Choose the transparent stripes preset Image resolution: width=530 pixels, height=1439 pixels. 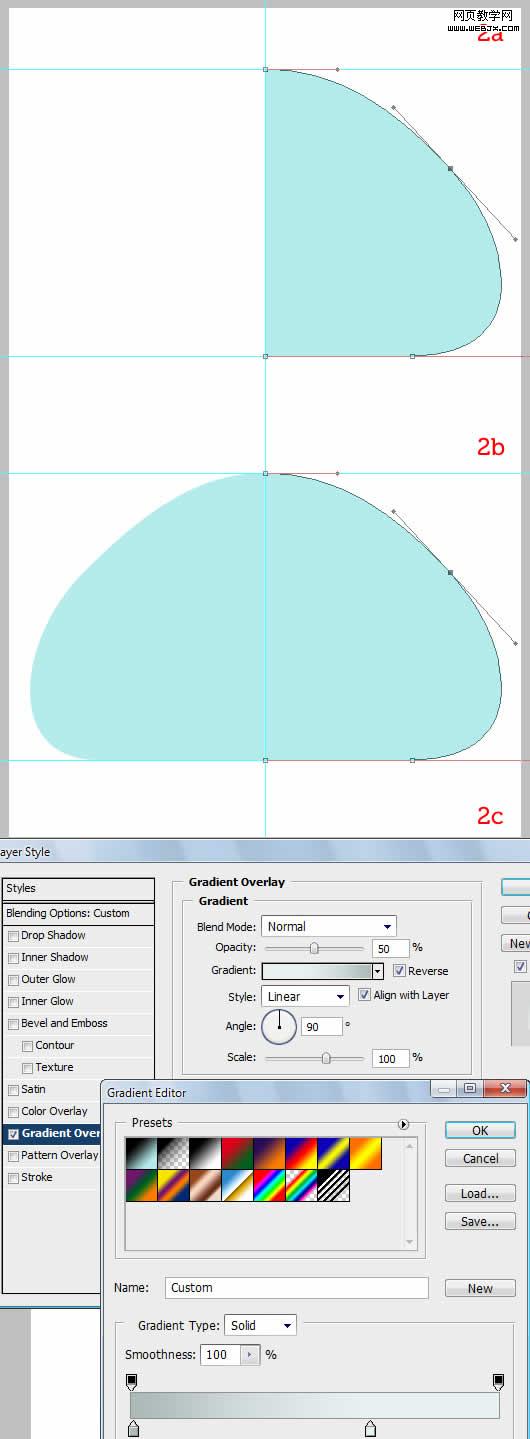click(x=333, y=1186)
